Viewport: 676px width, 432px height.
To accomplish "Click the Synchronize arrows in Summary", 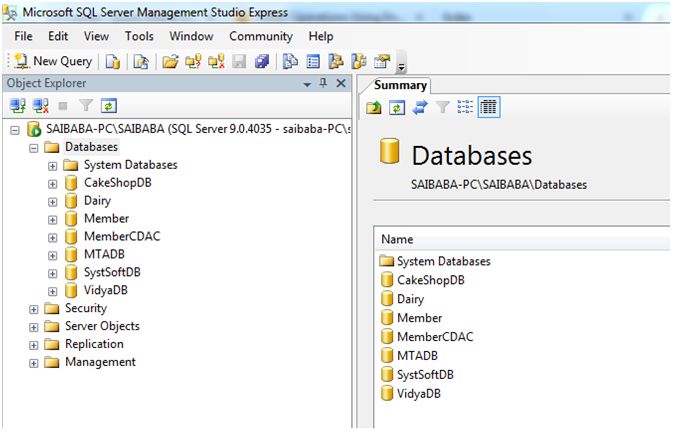I will [420, 107].
